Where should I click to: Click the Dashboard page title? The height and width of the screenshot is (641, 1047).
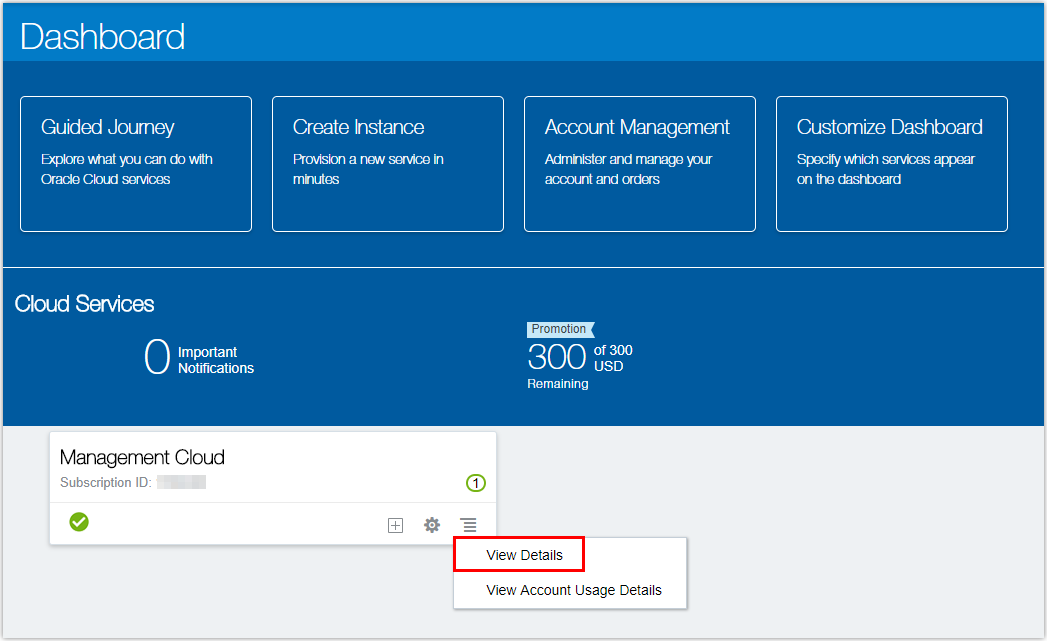[x=102, y=37]
